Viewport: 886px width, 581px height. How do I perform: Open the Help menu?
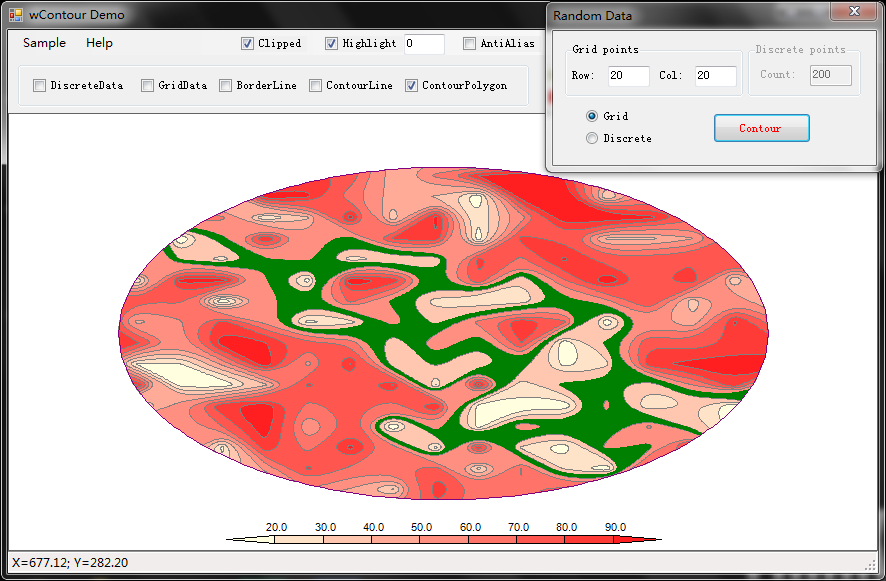click(99, 43)
